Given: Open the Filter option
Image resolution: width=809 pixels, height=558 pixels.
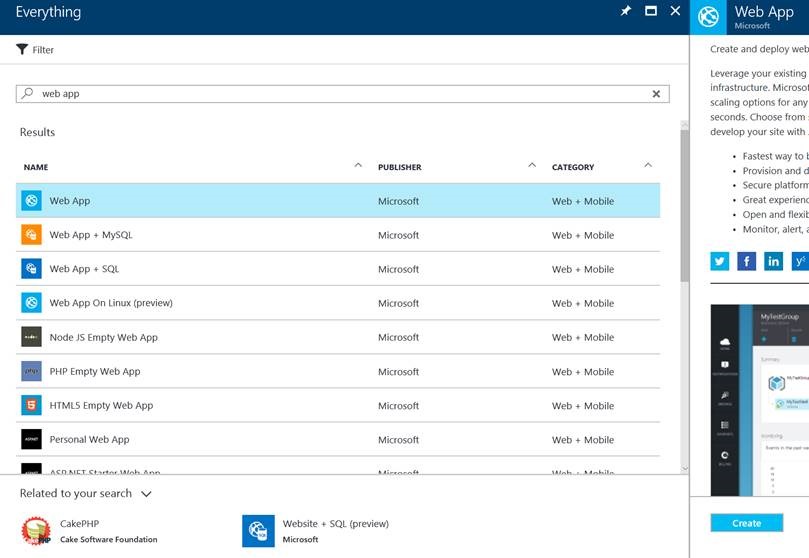Looking at the screenshot, I should [x=35, y=50].
